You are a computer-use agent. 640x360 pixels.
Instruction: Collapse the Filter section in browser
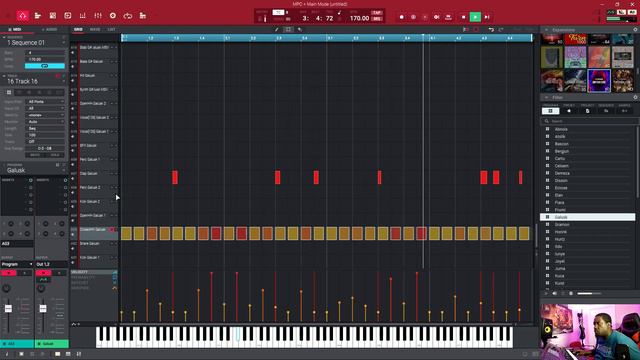(x=547, y=98)
